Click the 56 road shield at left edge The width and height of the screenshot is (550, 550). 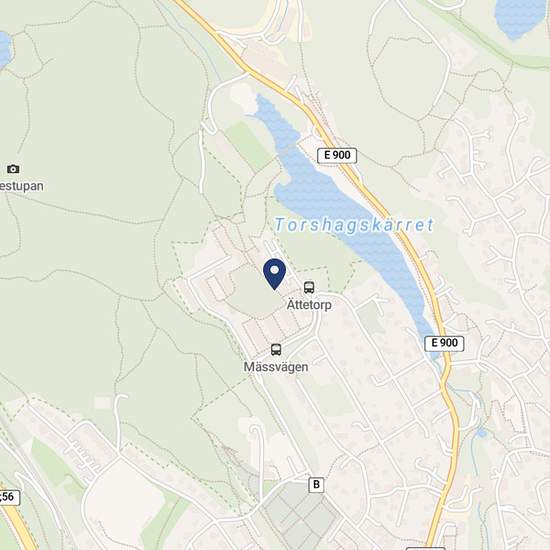click(8, 497)
